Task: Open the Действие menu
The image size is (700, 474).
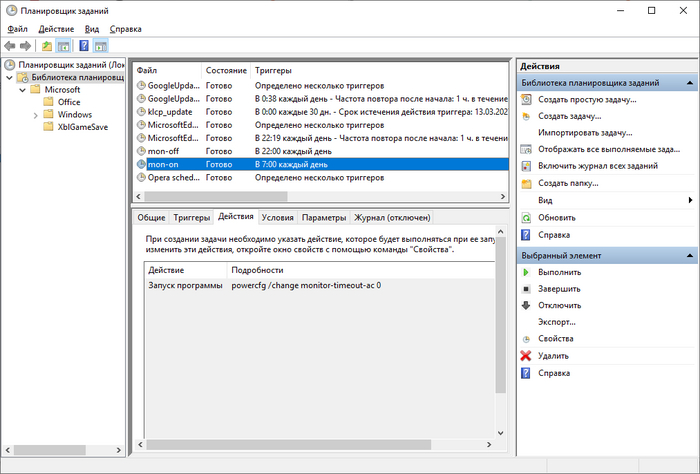Action: pyautogui.click(x=56, y=29)
